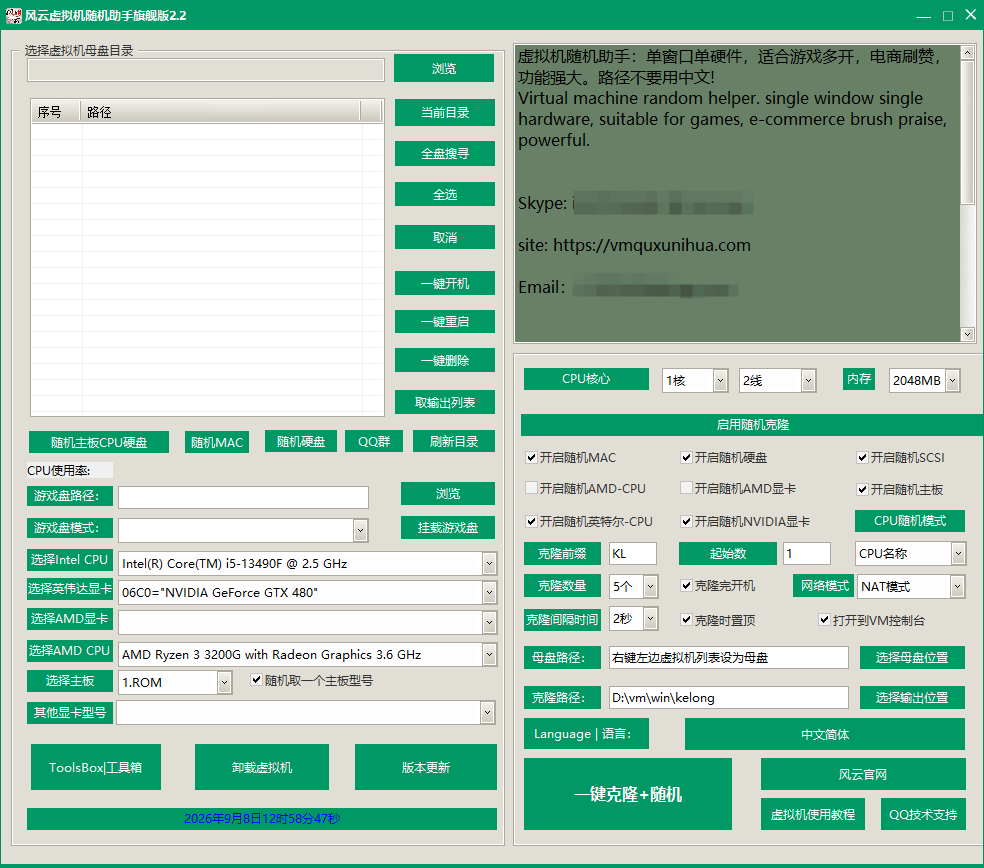Click the 一键开机 button

(444, 283)
